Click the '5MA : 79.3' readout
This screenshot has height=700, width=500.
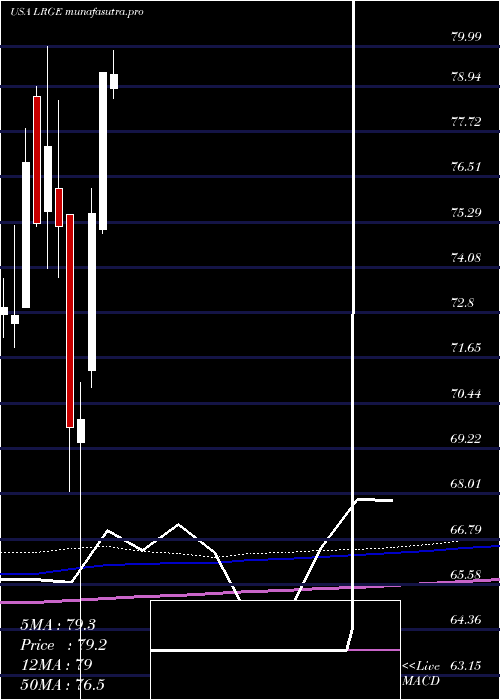tap(58, 625)
